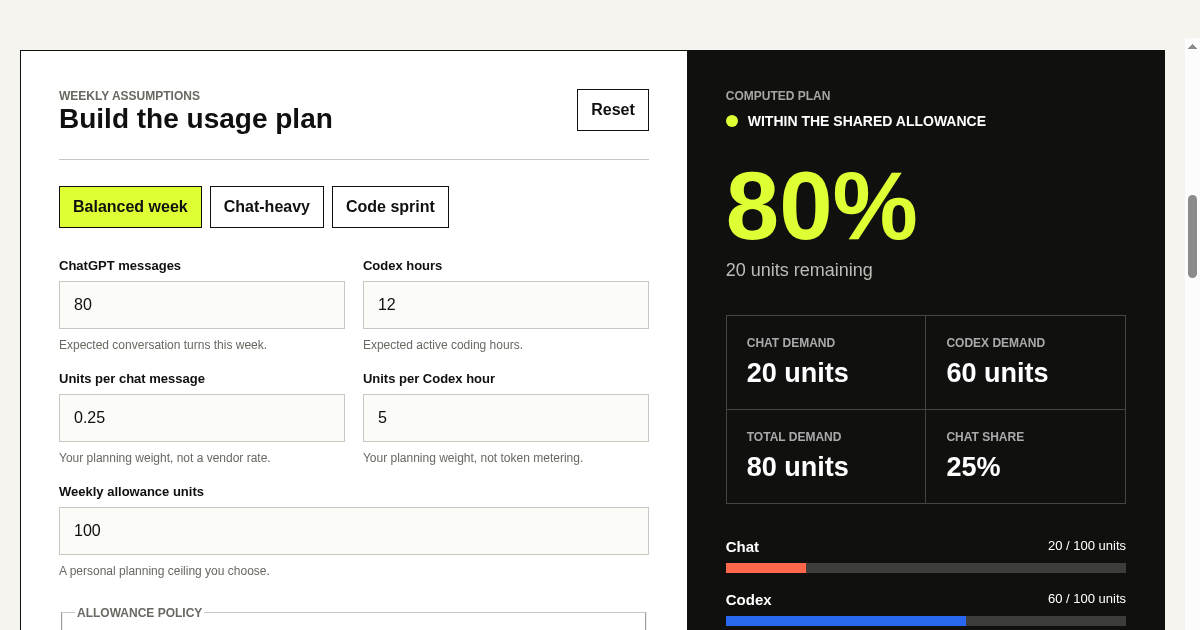The image size is (1200, 630).
Task: Click the Weekly allowance units input
Action: (354, 531)
